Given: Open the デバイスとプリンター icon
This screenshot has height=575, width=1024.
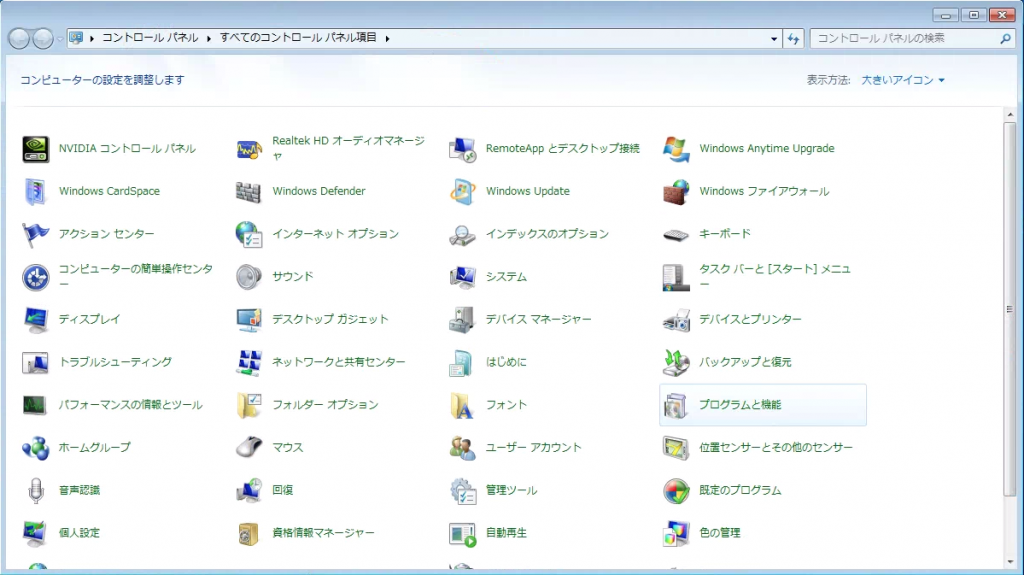Looking at the screenshot, I should (676, 320).
